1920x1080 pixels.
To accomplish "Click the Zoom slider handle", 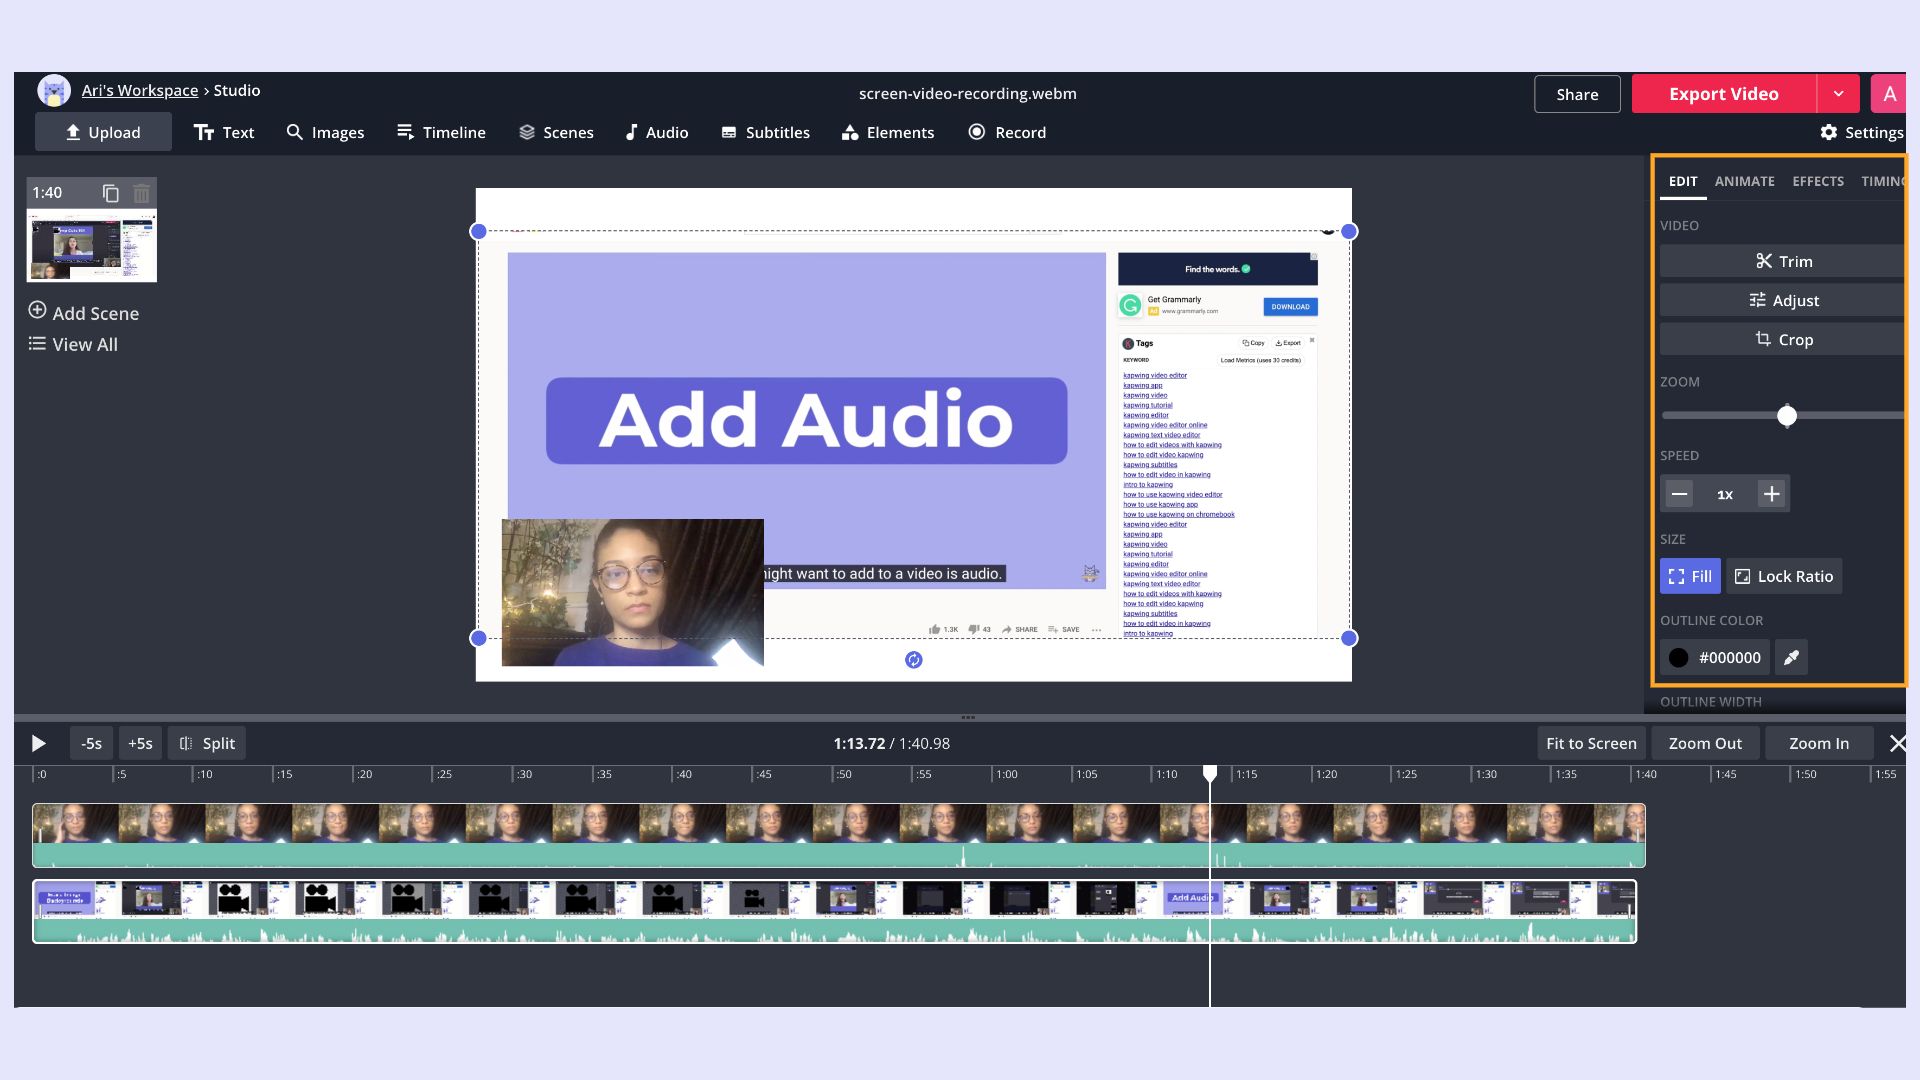I will point(1786,416).
